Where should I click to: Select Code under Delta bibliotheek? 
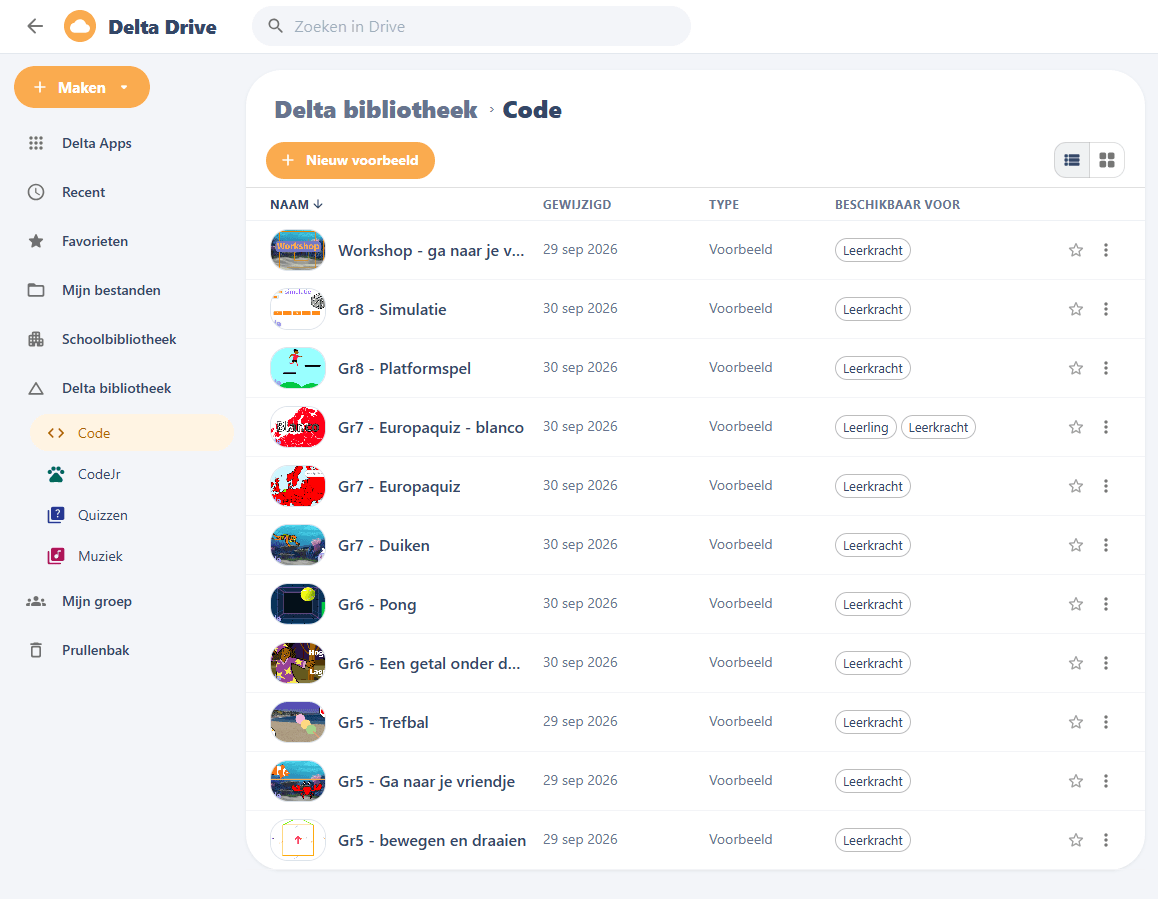[x=131, y=433]
